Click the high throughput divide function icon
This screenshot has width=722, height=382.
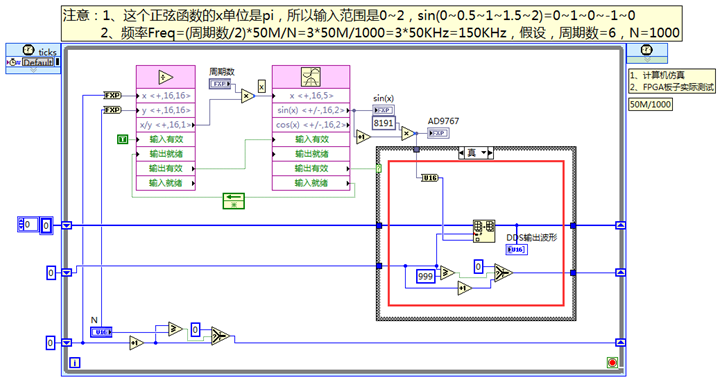click(166, 77)
